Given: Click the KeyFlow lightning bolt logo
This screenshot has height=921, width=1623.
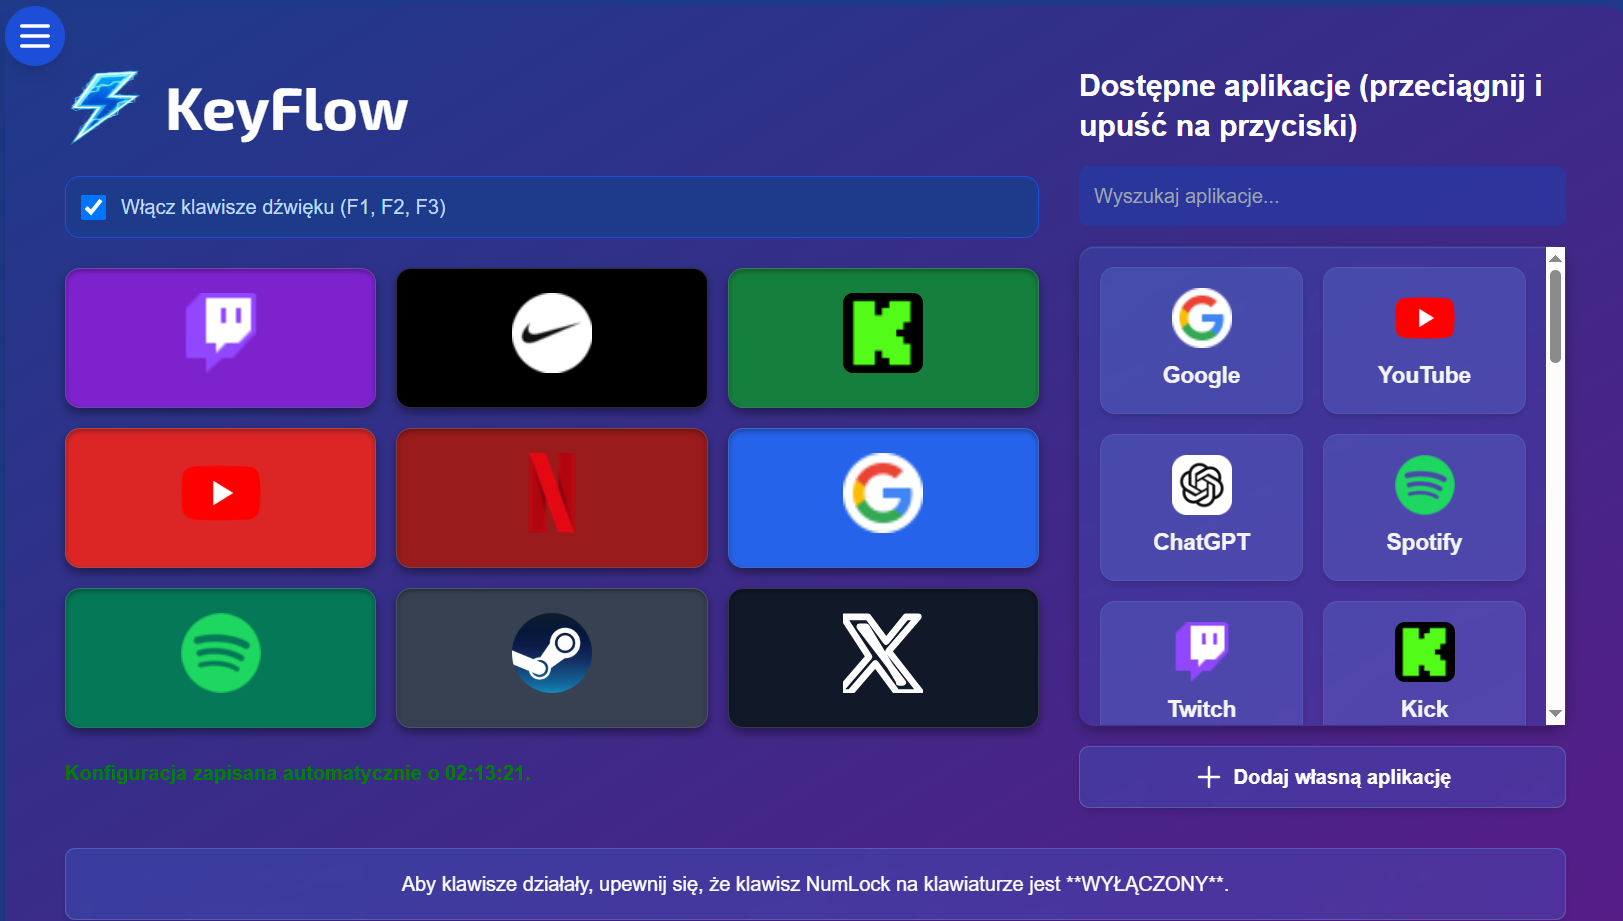Looking at the screenshot, I should tap(104, 107).
